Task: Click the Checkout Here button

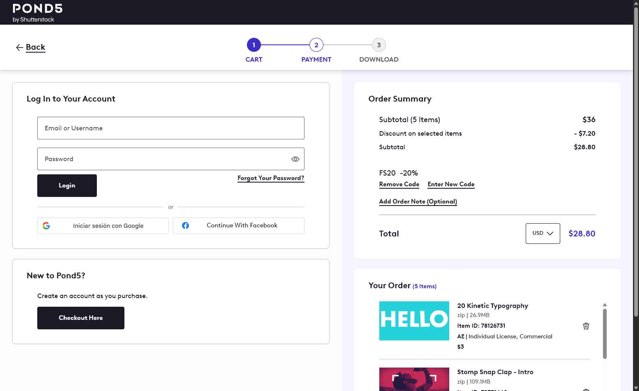Action: [81, 318]
